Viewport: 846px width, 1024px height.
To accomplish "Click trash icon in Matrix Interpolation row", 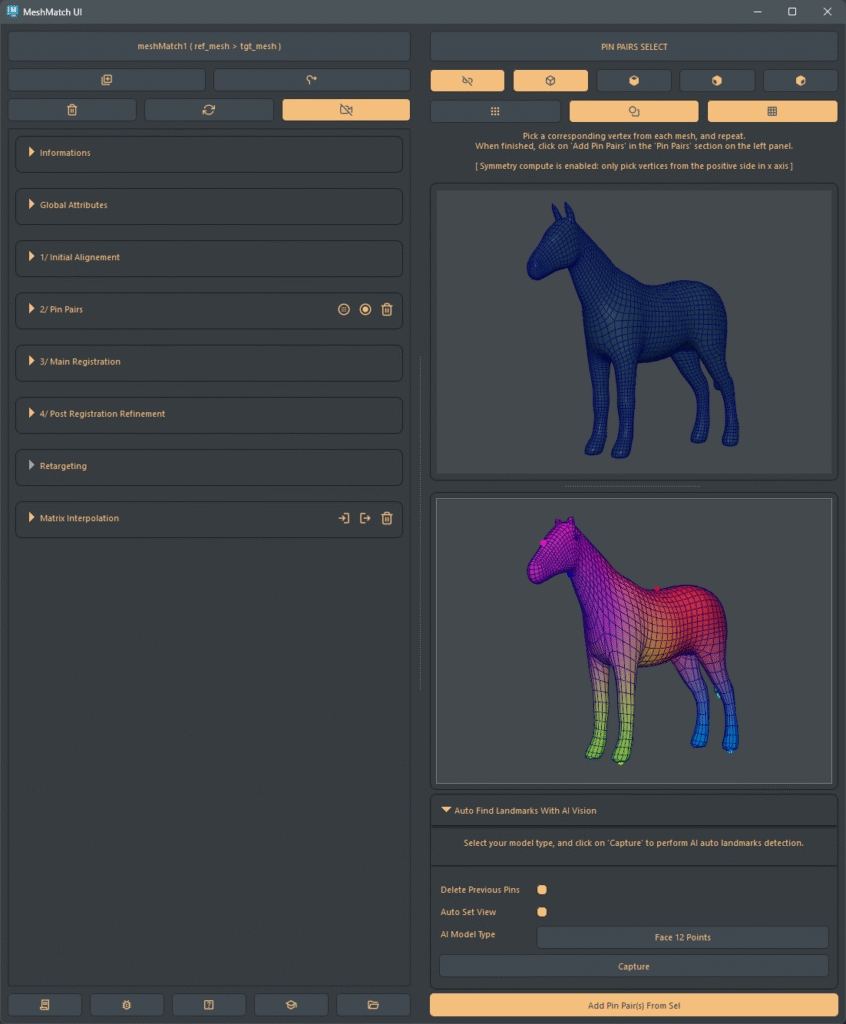I will [387, 518].
